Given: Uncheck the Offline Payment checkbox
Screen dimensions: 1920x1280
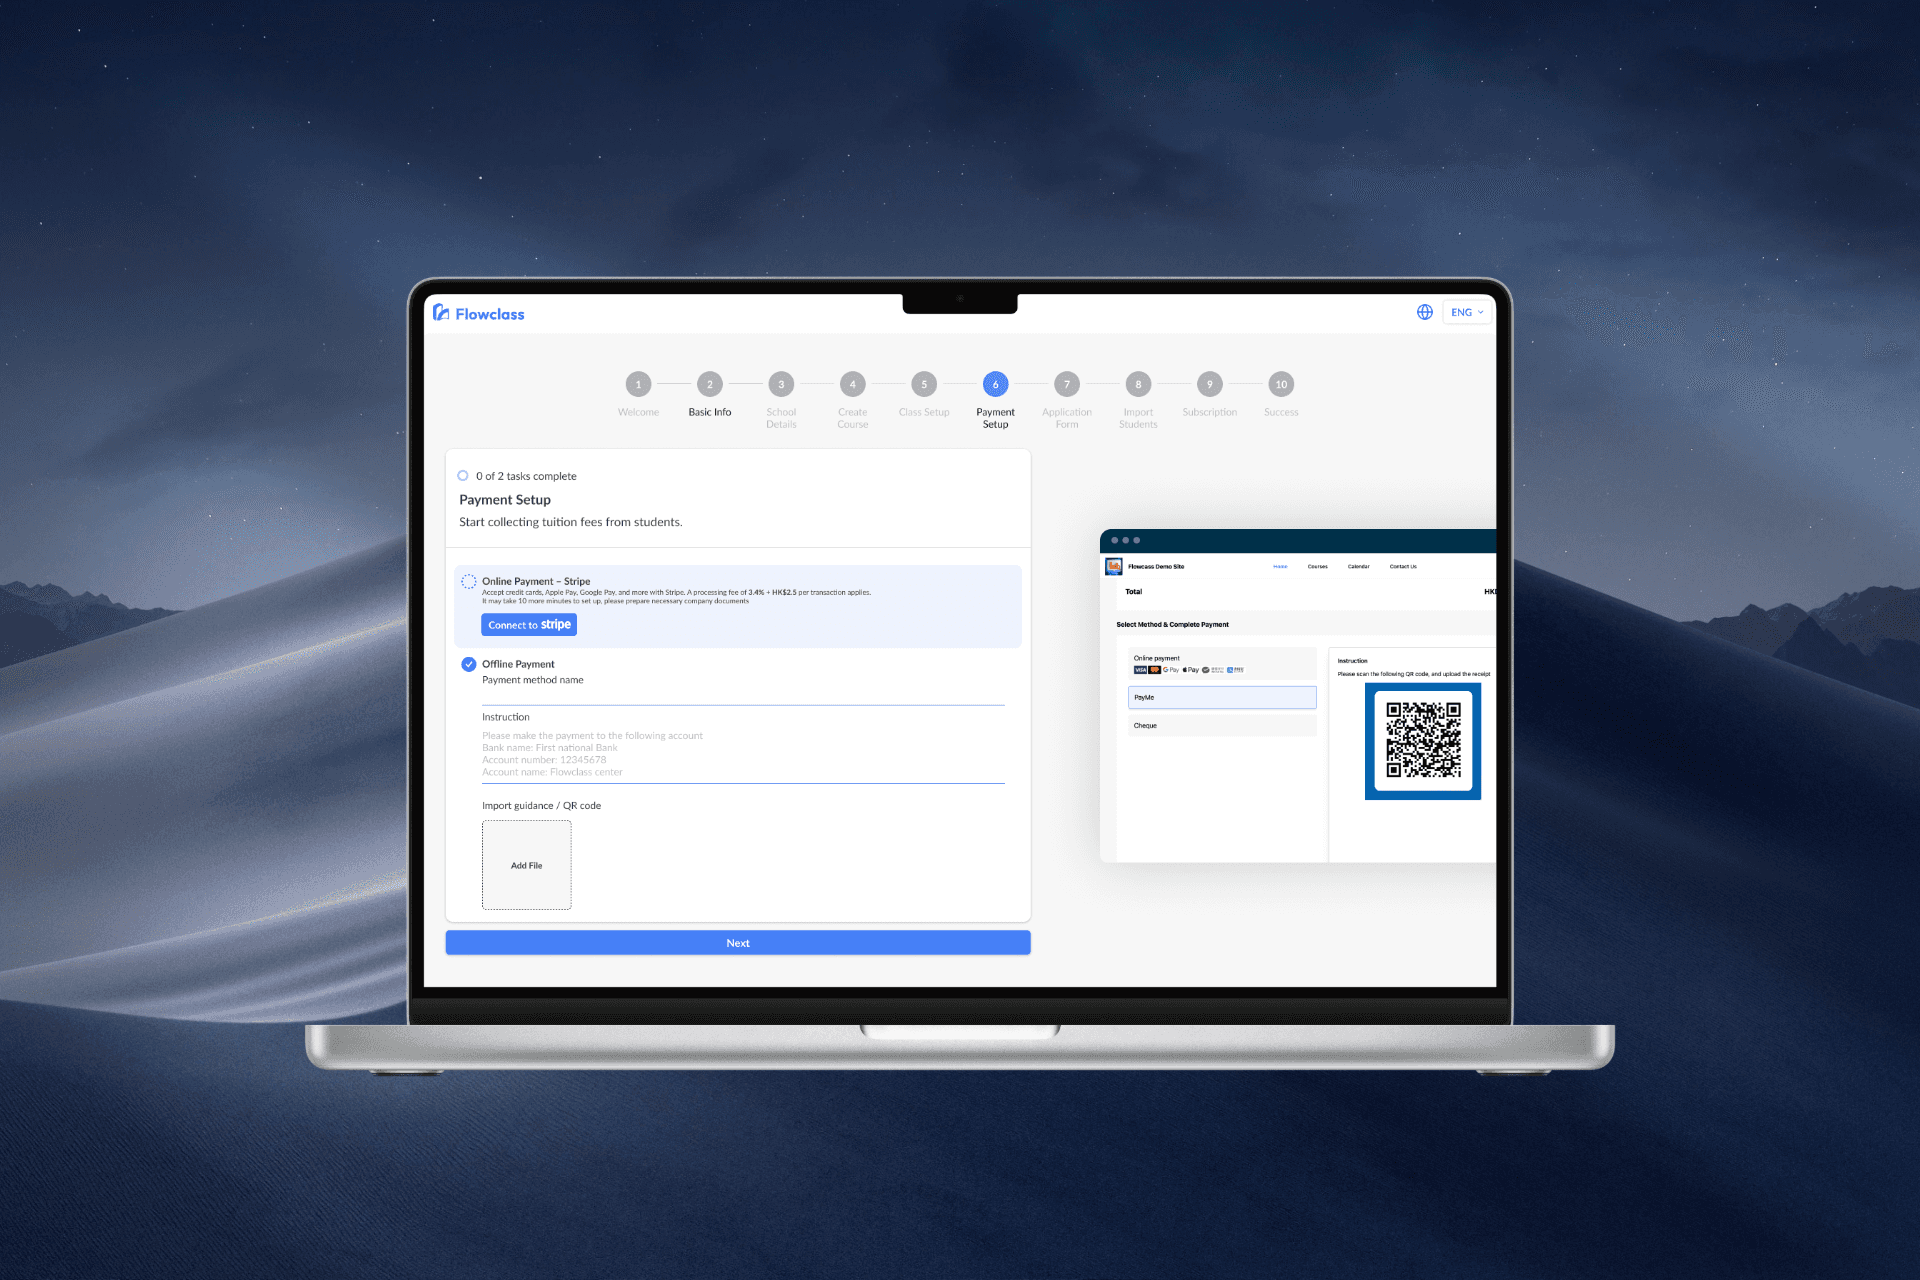Looking at the screenshot, I should pyautogui.click(x=468, y=664).
